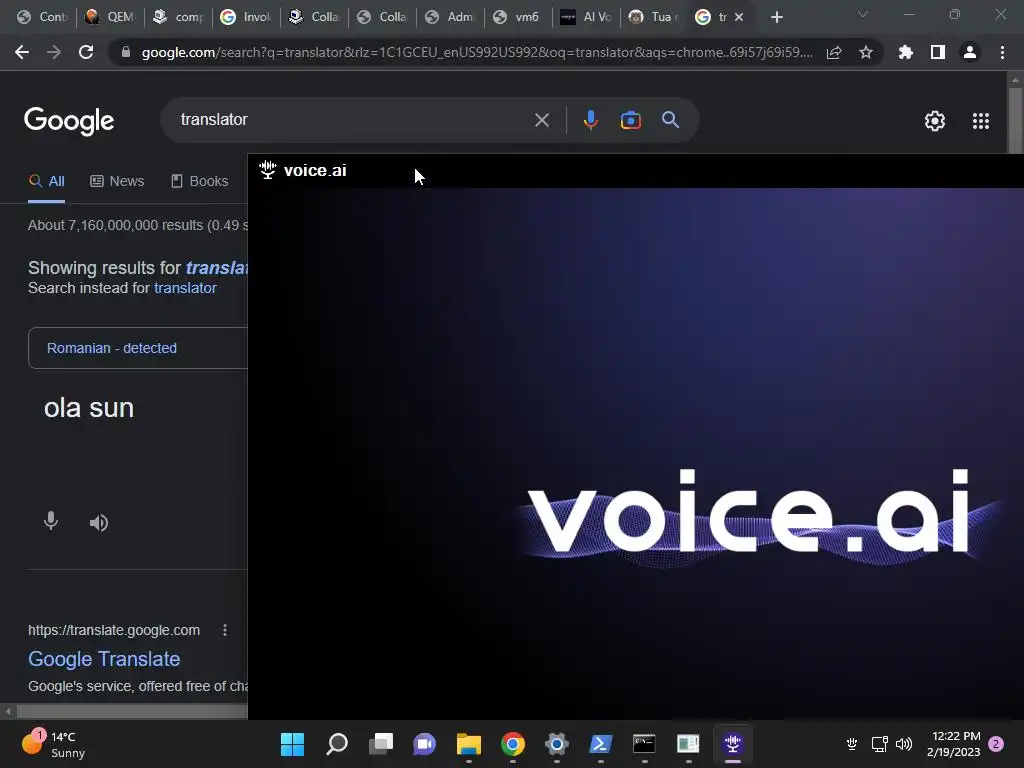Clear the search box with the X
1024x768 pixels.
[541, 120]
